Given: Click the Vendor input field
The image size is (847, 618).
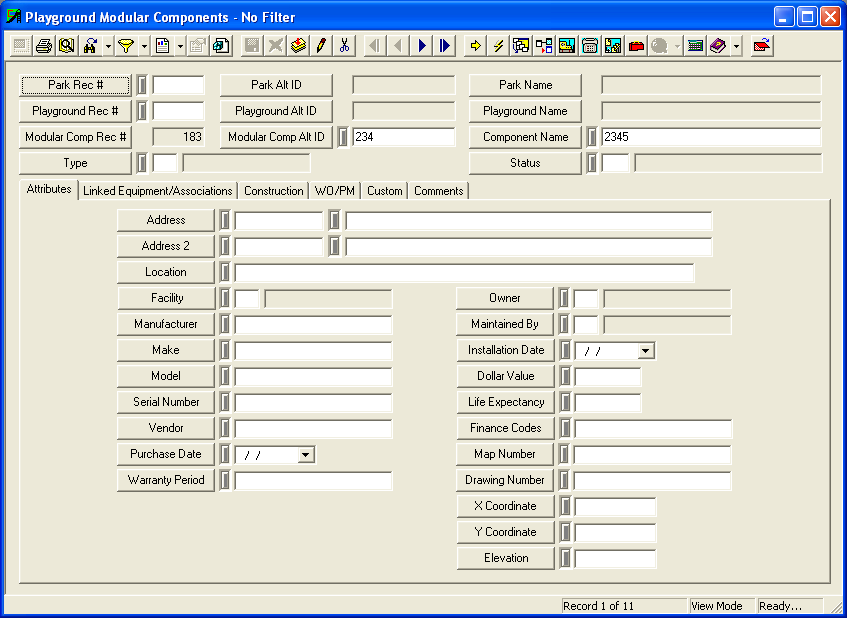Looking at the screenshot, I should 313,429.
